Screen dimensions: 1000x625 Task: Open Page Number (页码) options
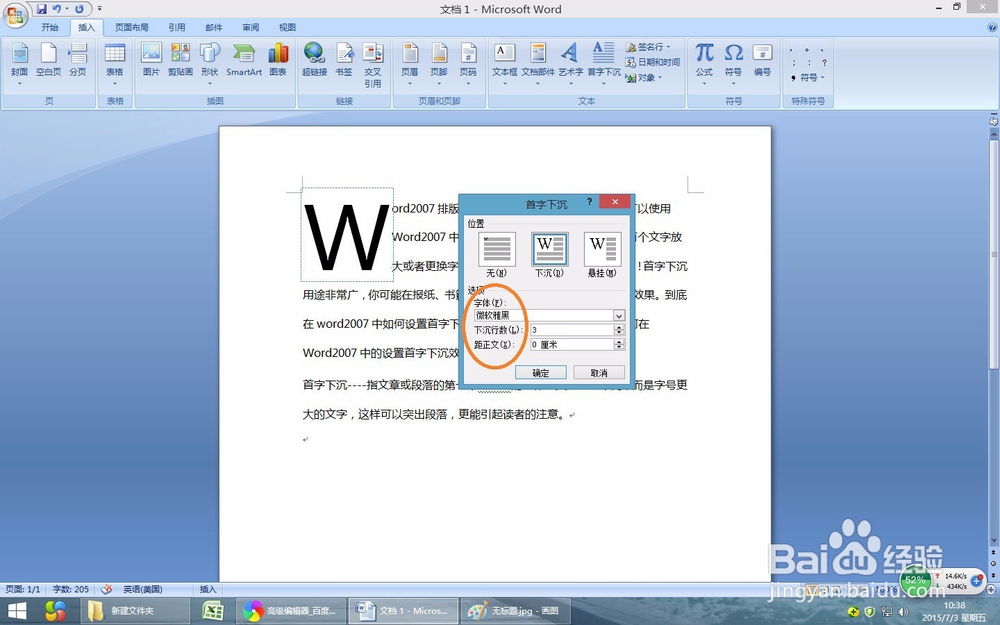click(468, 63)
